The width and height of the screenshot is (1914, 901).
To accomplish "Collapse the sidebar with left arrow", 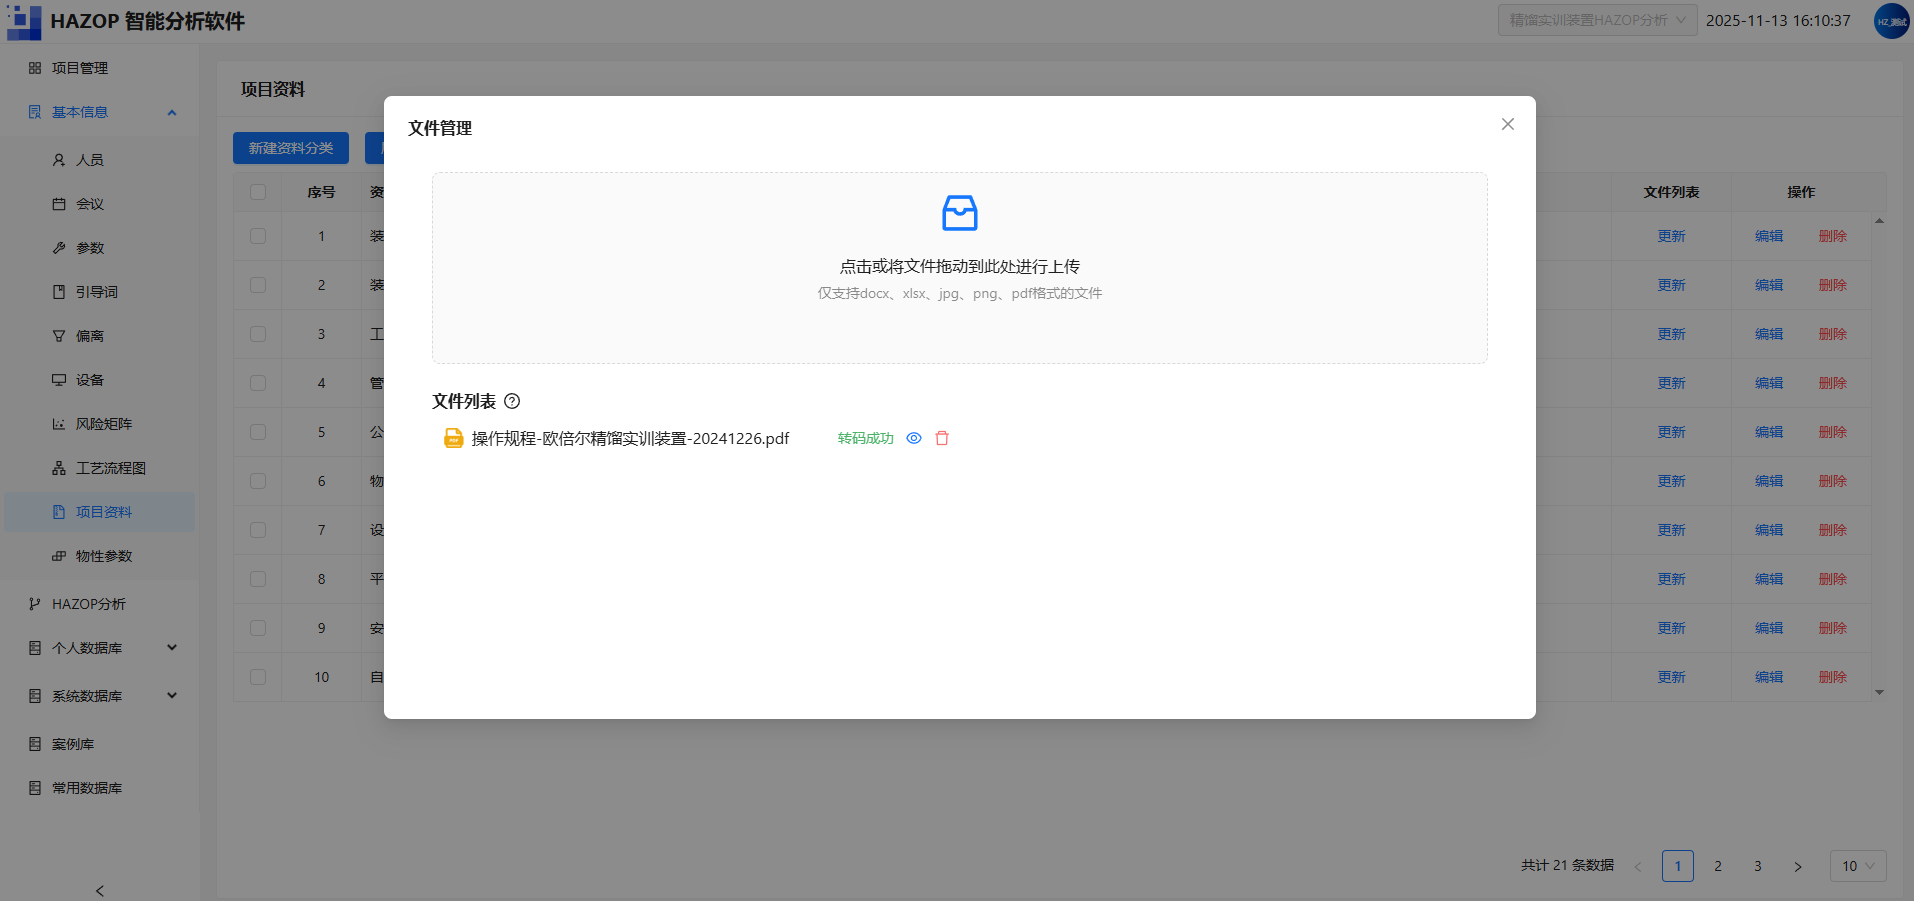I will (100, 890).
